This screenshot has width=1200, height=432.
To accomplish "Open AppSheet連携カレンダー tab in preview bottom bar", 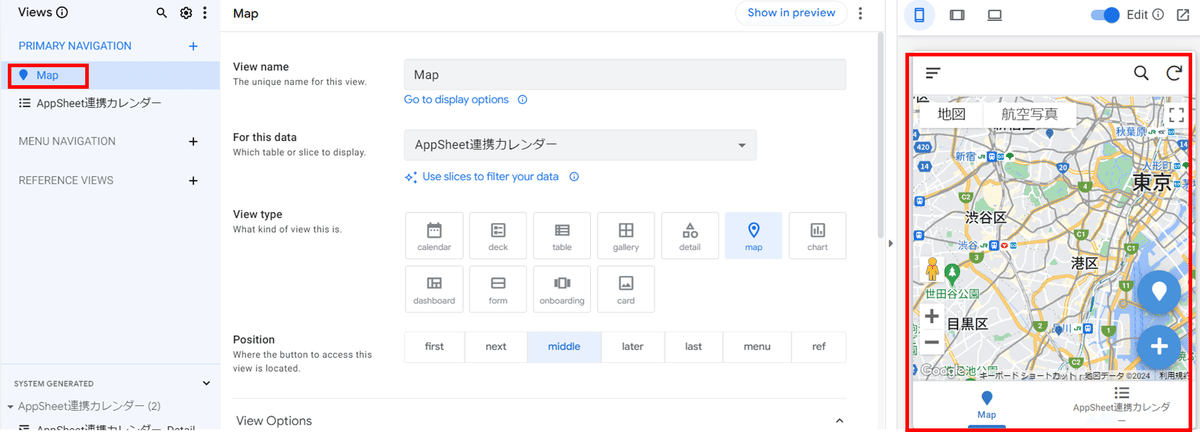I will (x=1121, y=405).
